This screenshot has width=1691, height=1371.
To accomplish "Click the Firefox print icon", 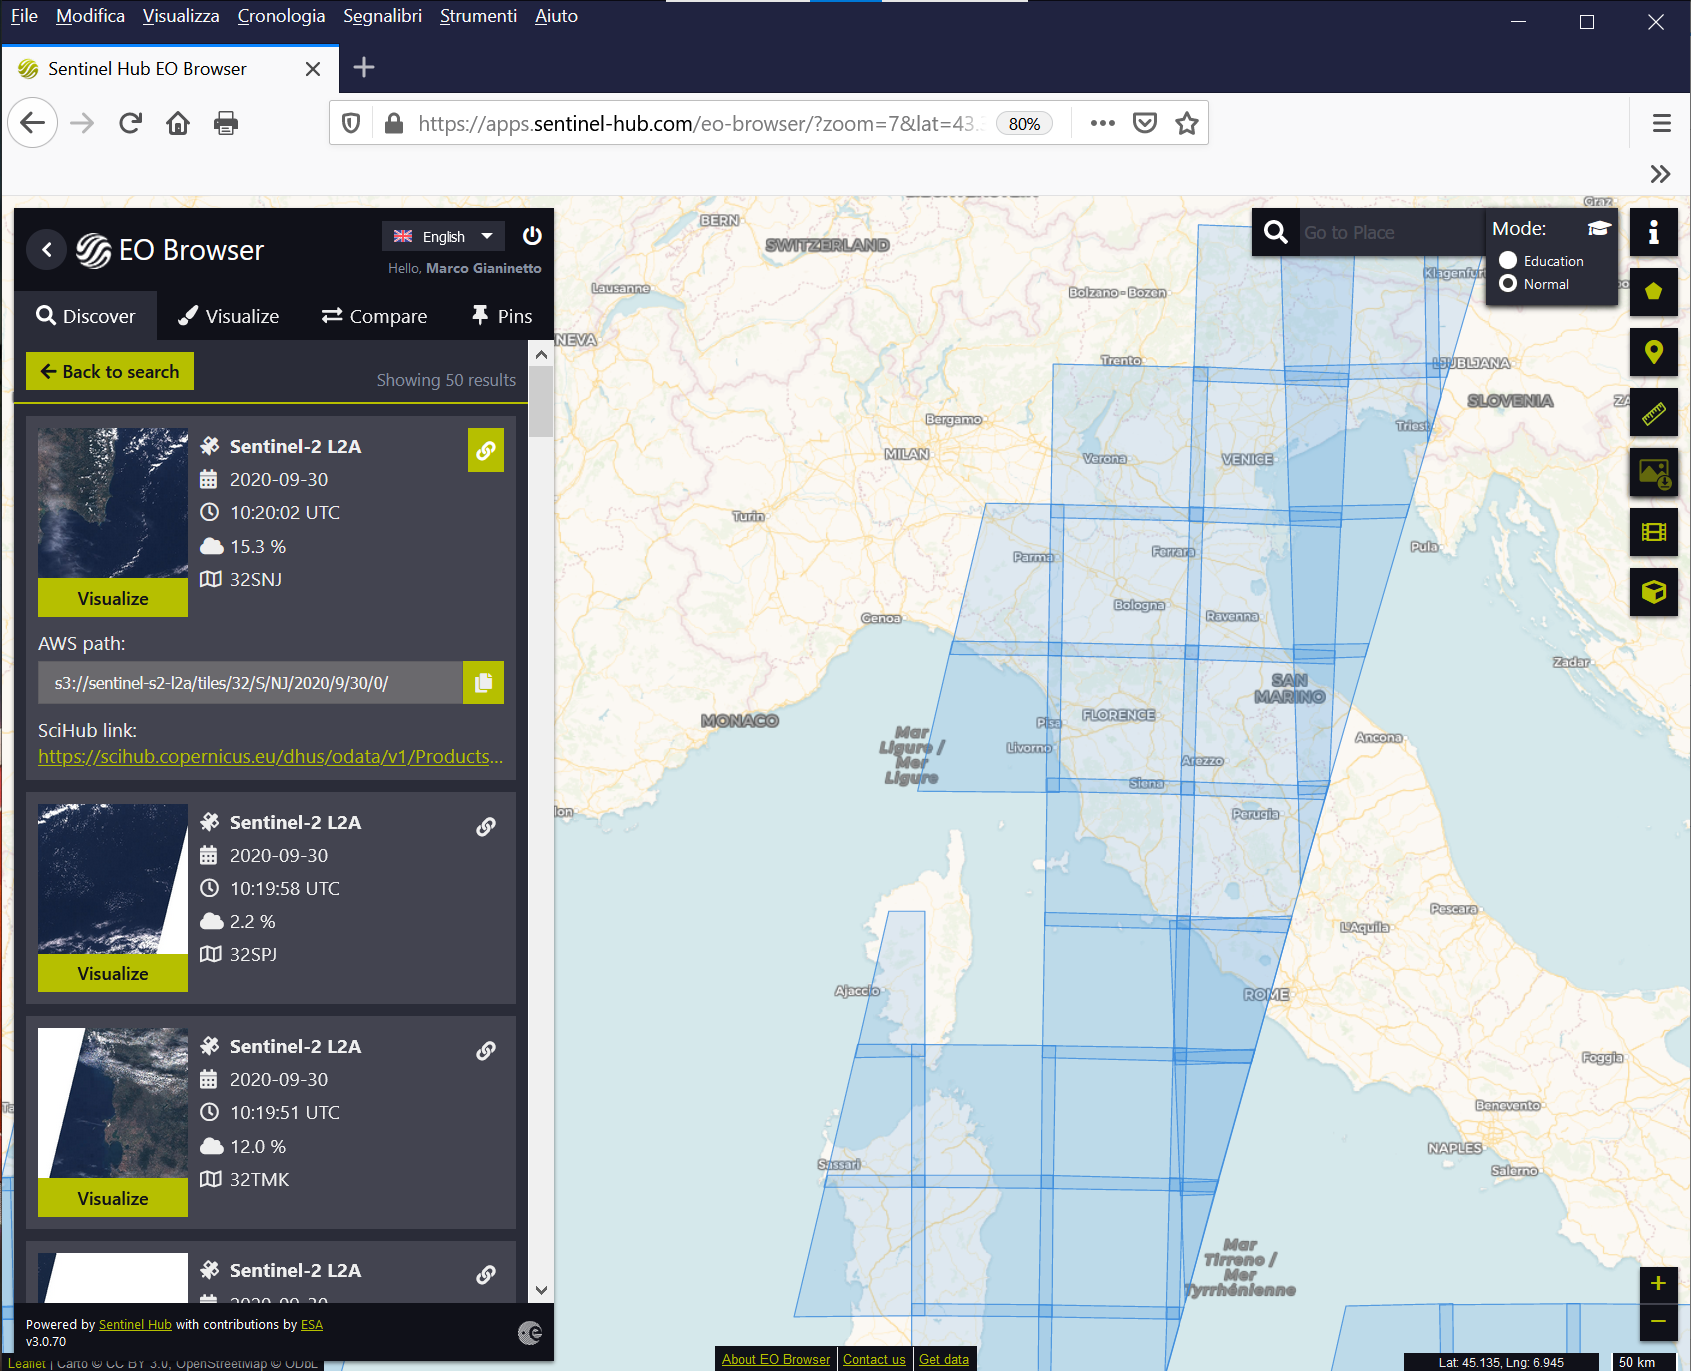I will [226, 123].
